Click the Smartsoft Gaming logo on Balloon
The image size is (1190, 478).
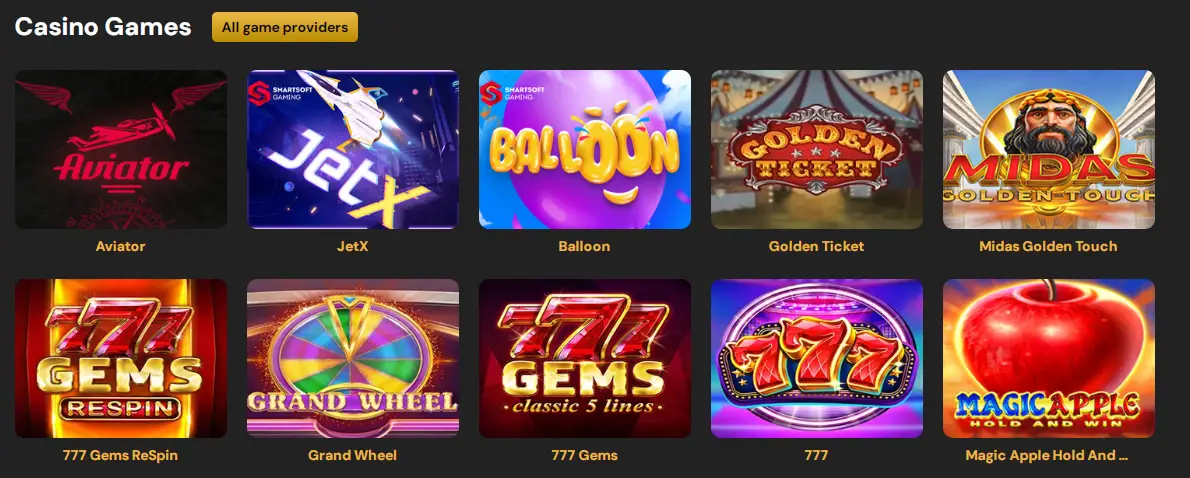tap(508, 92)
